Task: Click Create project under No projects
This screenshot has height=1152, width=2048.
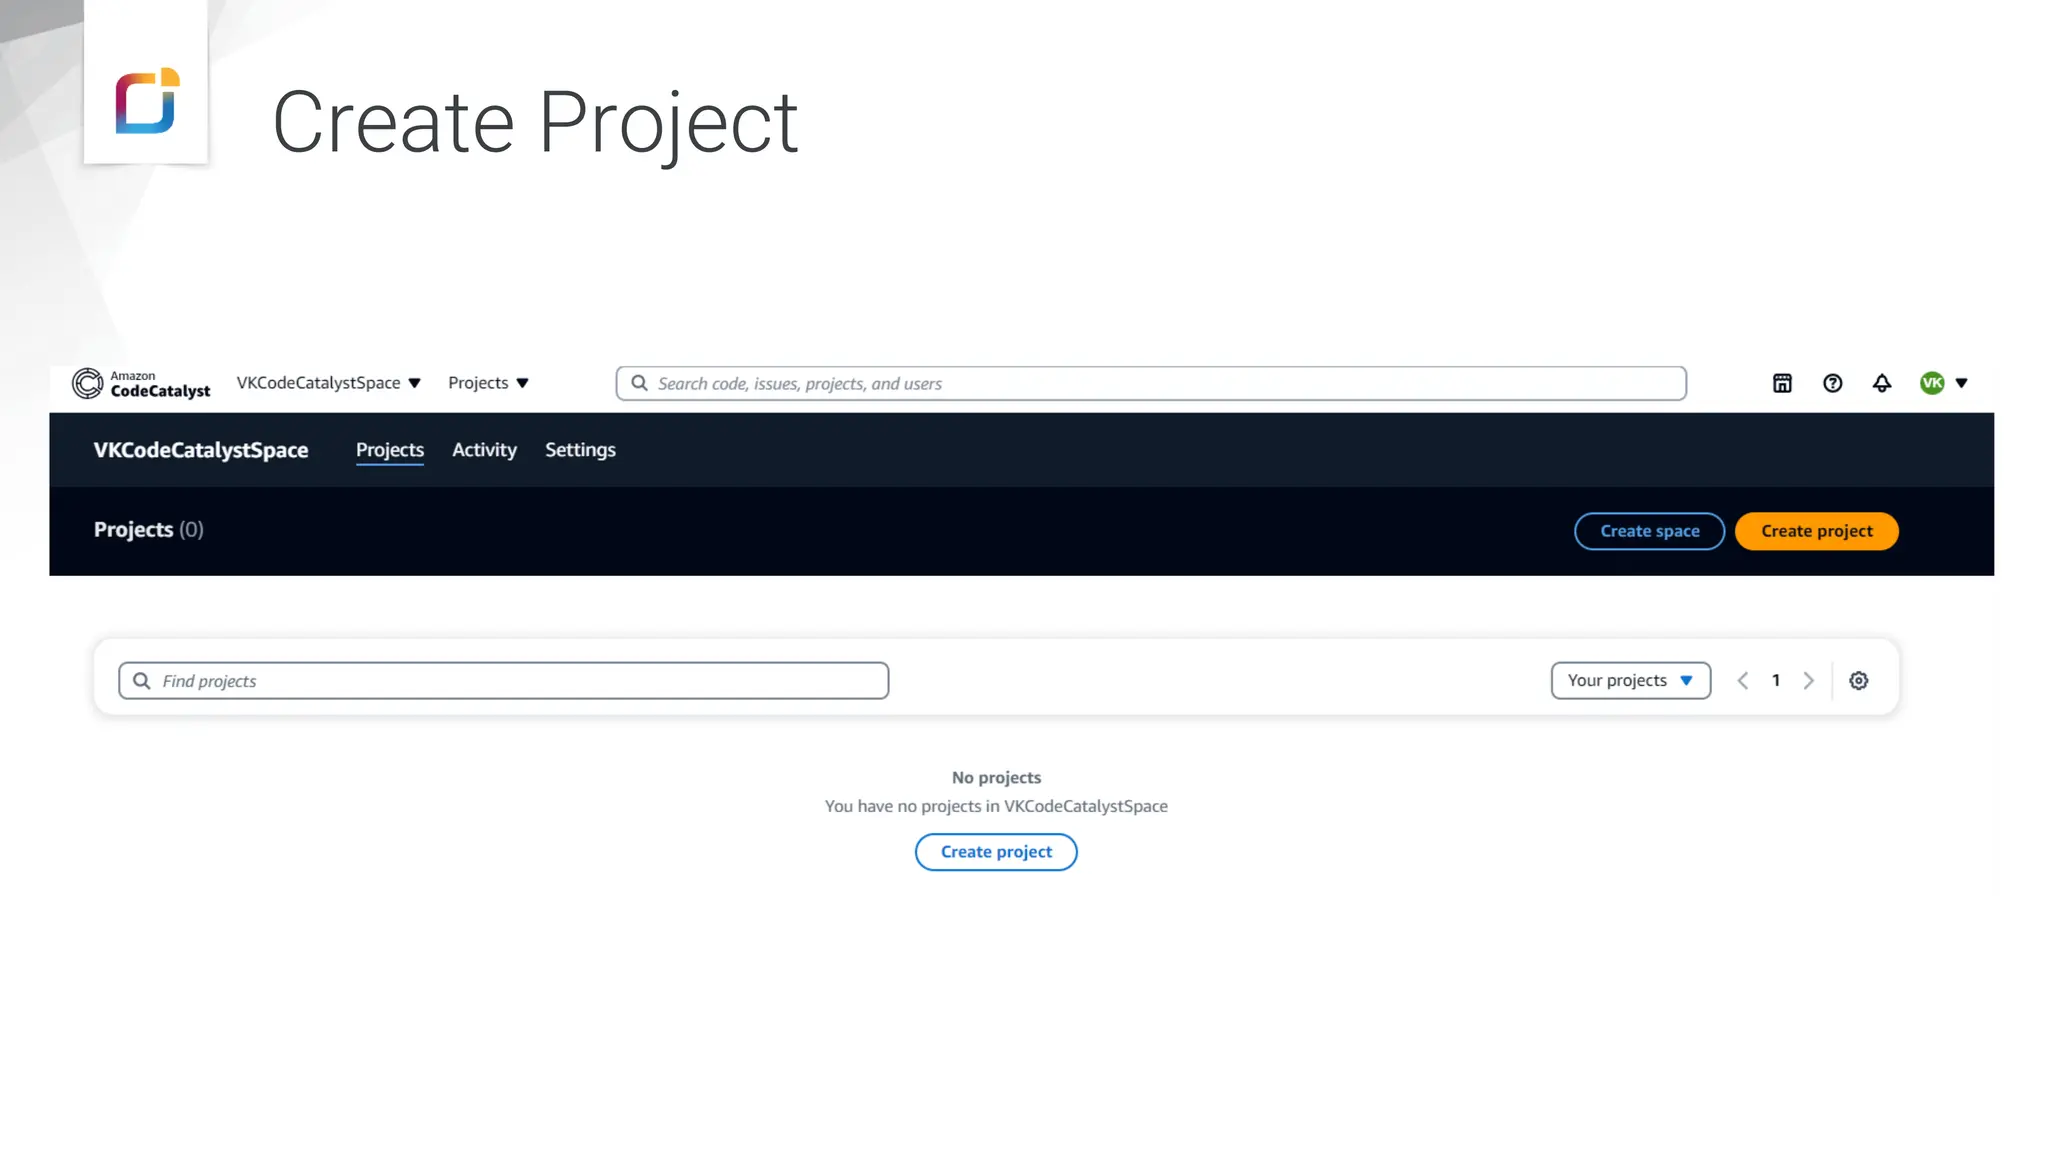Action: tap(996, 852)
